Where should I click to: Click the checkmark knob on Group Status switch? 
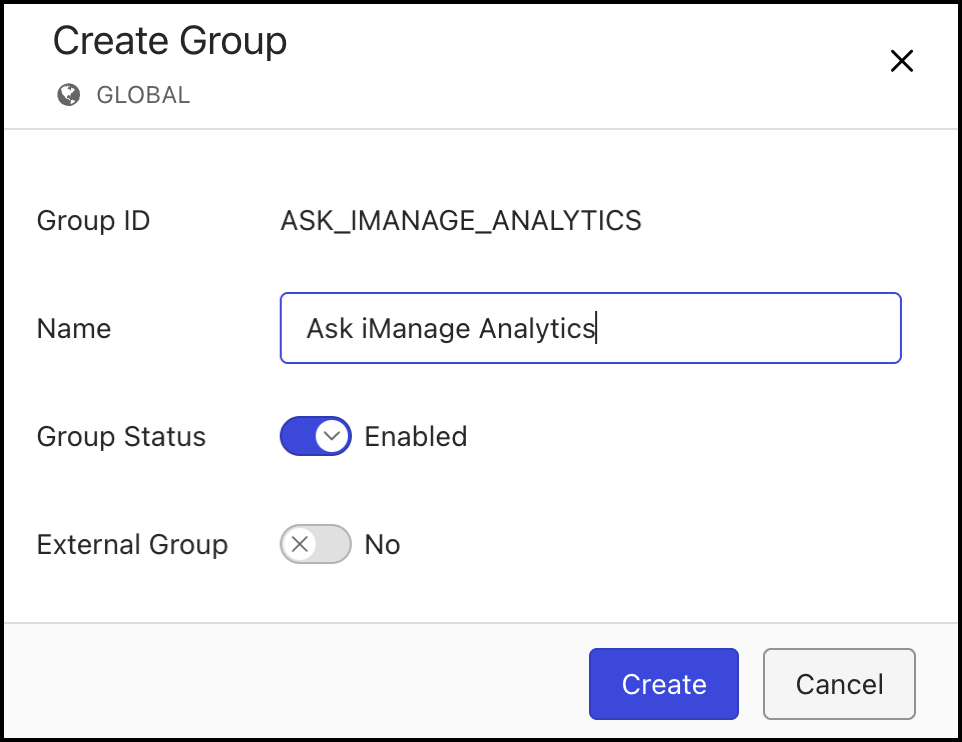(x=333, y=437)
